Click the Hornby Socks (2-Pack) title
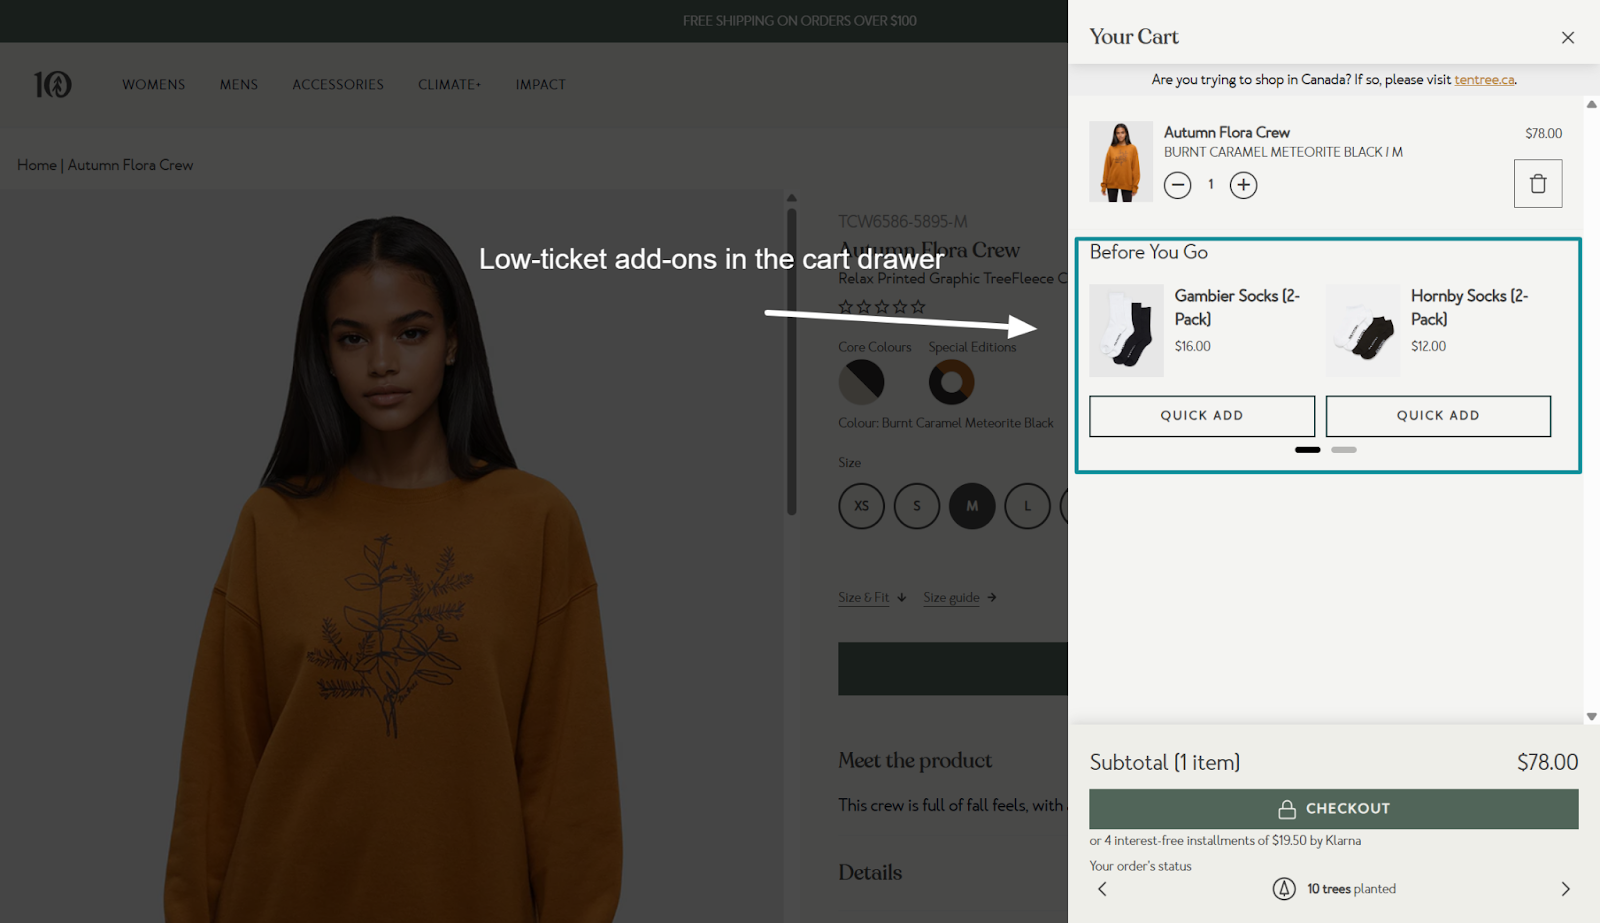The height and width of the screenshot is (923, 1600). click(1469, 307)
